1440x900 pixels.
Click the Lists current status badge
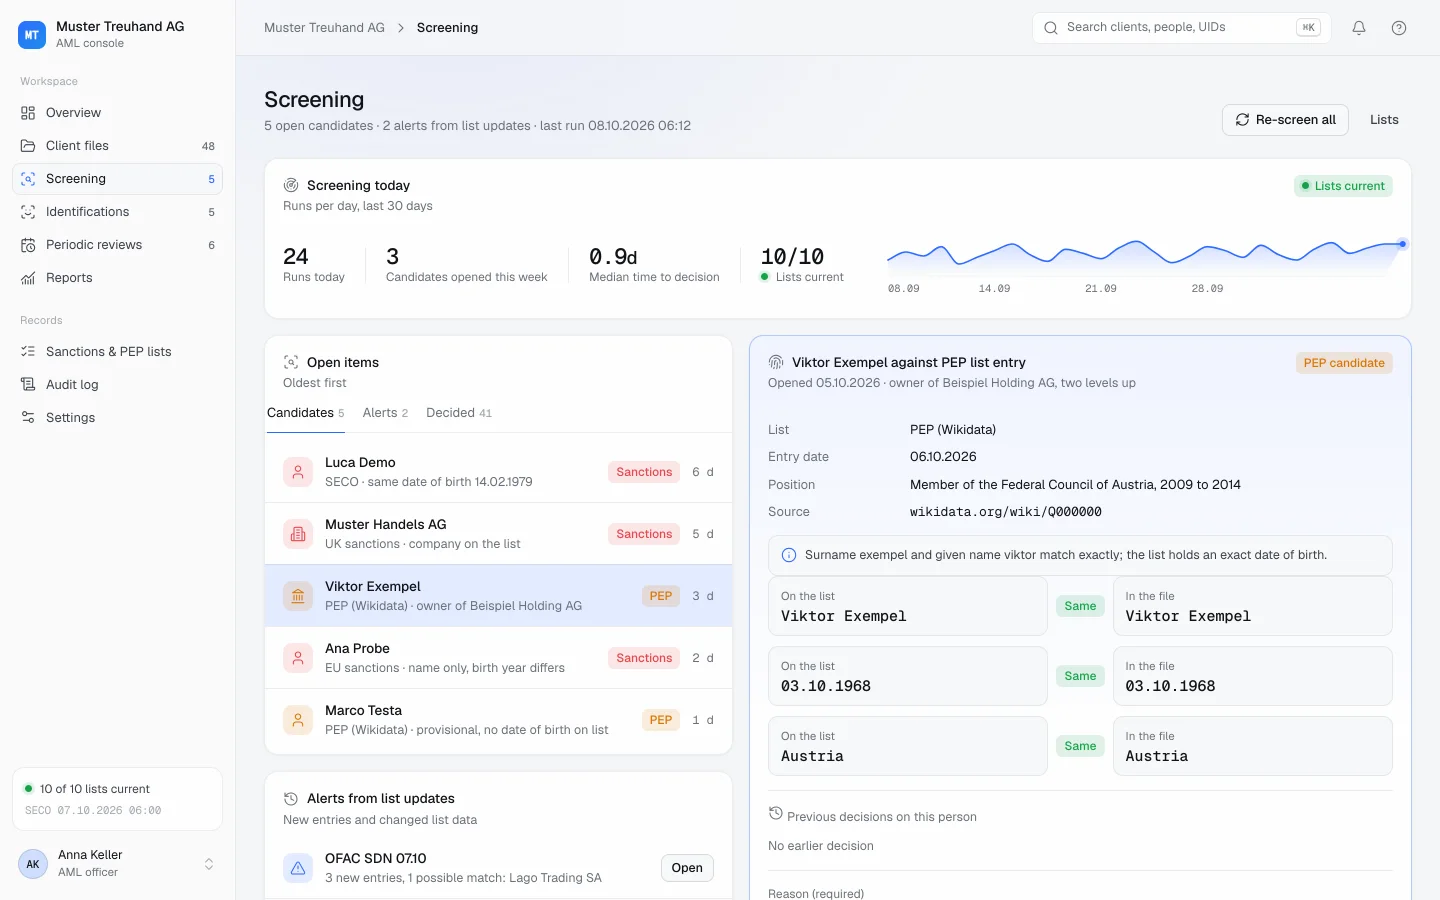(1343, 186)
